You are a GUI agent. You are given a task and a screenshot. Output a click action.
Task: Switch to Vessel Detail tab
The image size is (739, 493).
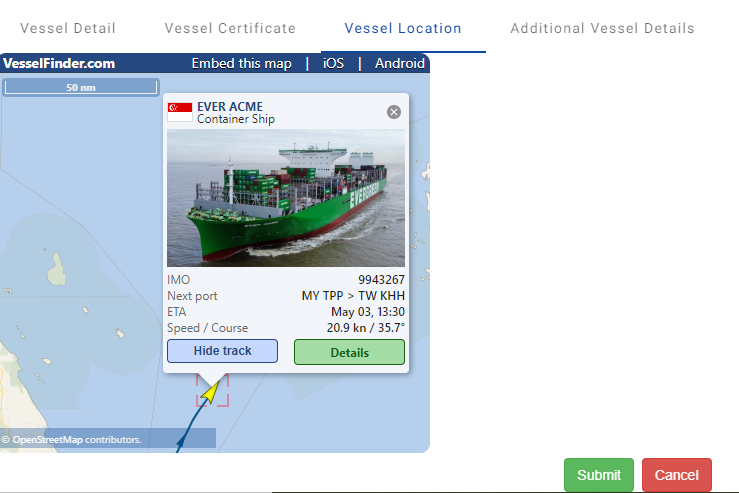pos(68,28)
